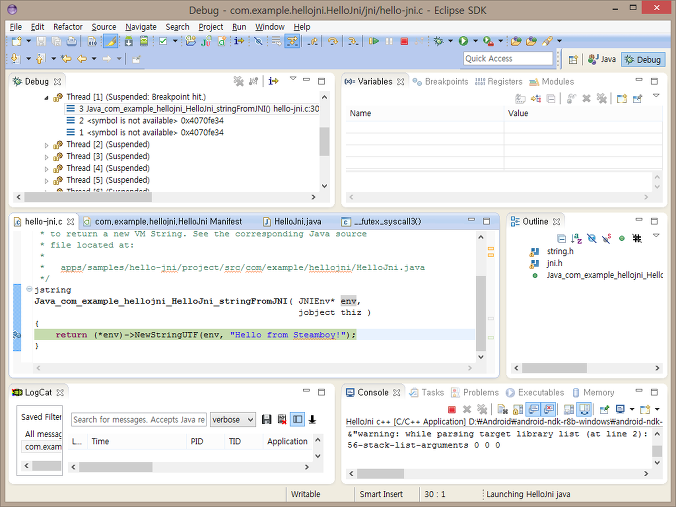Screen dimensions: 676x507
Task: Expand Thread [2] (Suspended)
Action: tap(46, 145)
